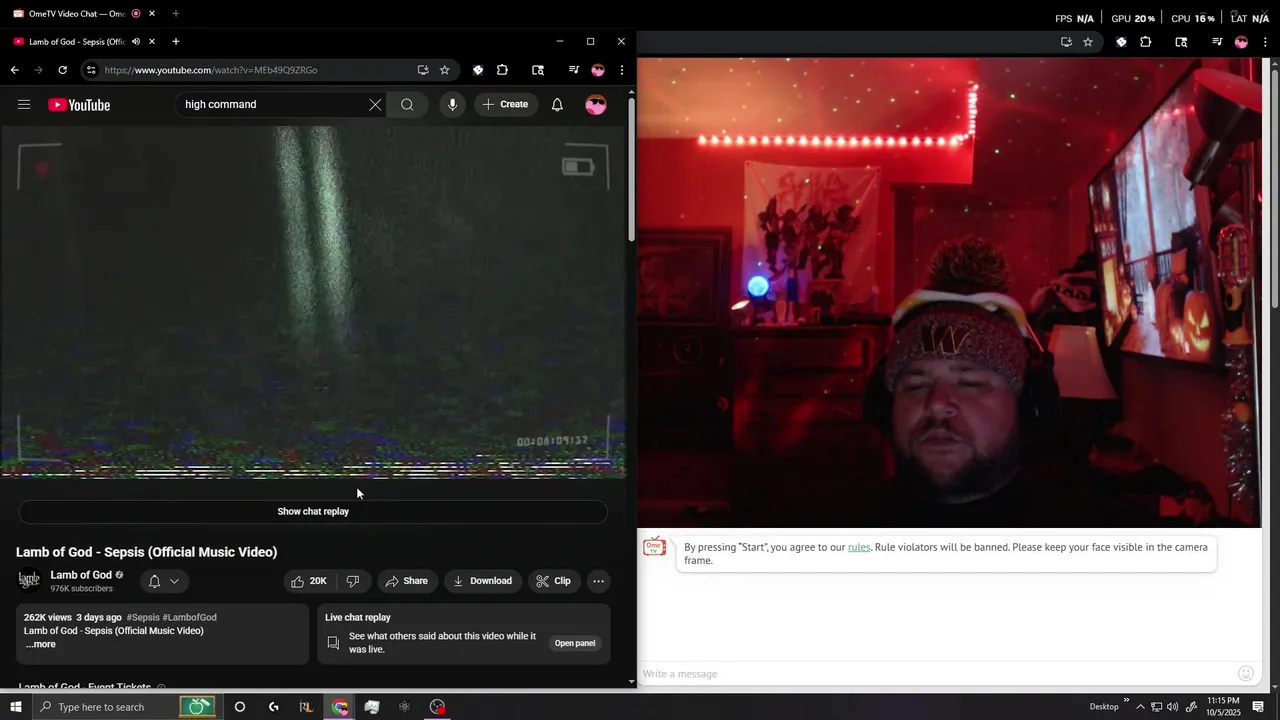Show chat replay for the video
The width and height of the screenshot is (1280, 720).
point(313,511)
